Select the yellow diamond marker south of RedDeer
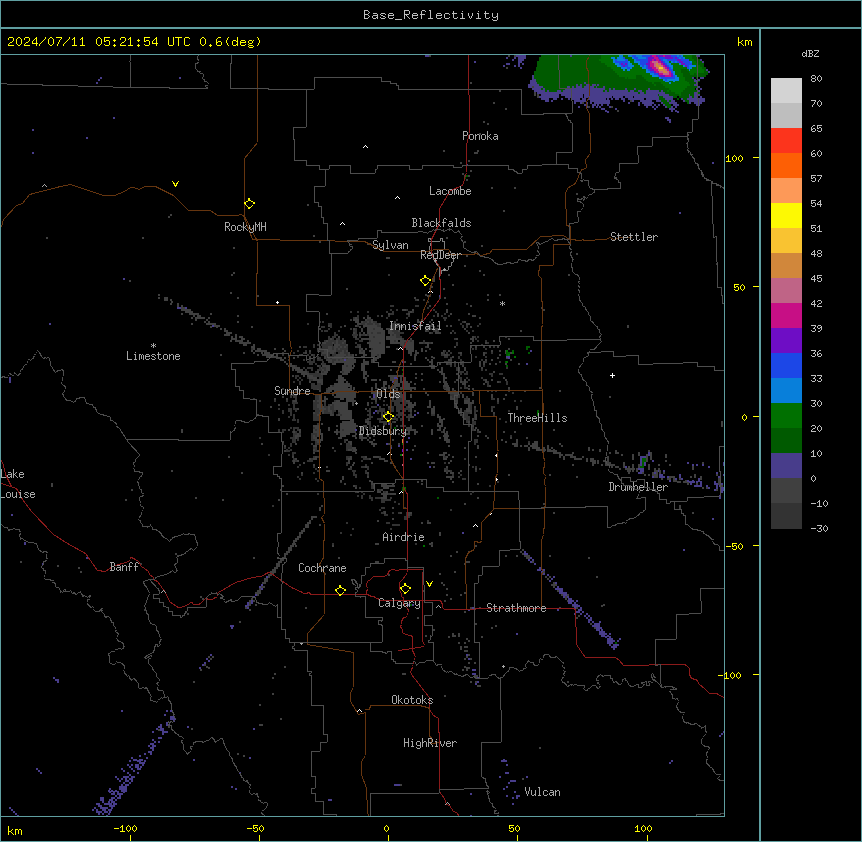Screen dimensions: 862x842 425,281
